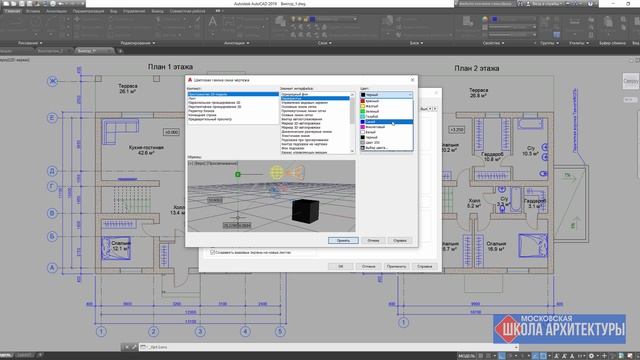The image size is (640, 360).
Task: Expand the Свойства panel flyout
Action: click(x=493, y=43)
